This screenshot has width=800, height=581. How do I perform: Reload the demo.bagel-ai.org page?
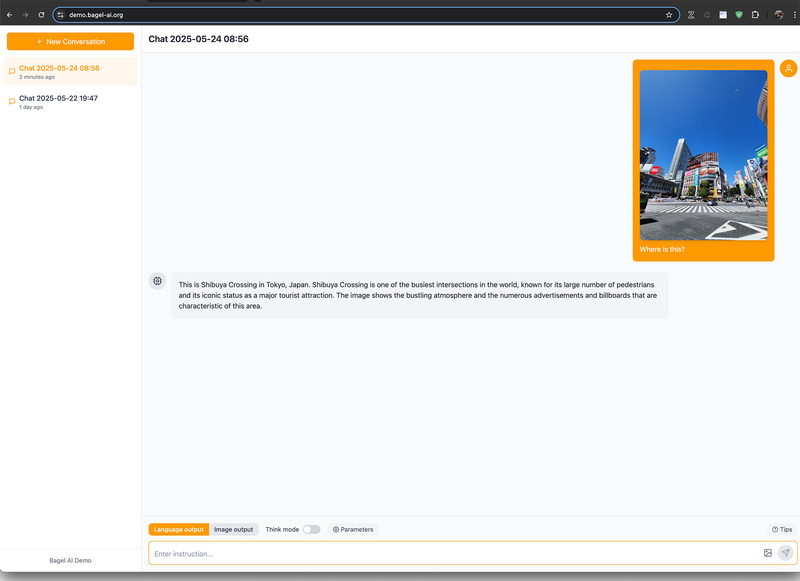pos(41,15)
